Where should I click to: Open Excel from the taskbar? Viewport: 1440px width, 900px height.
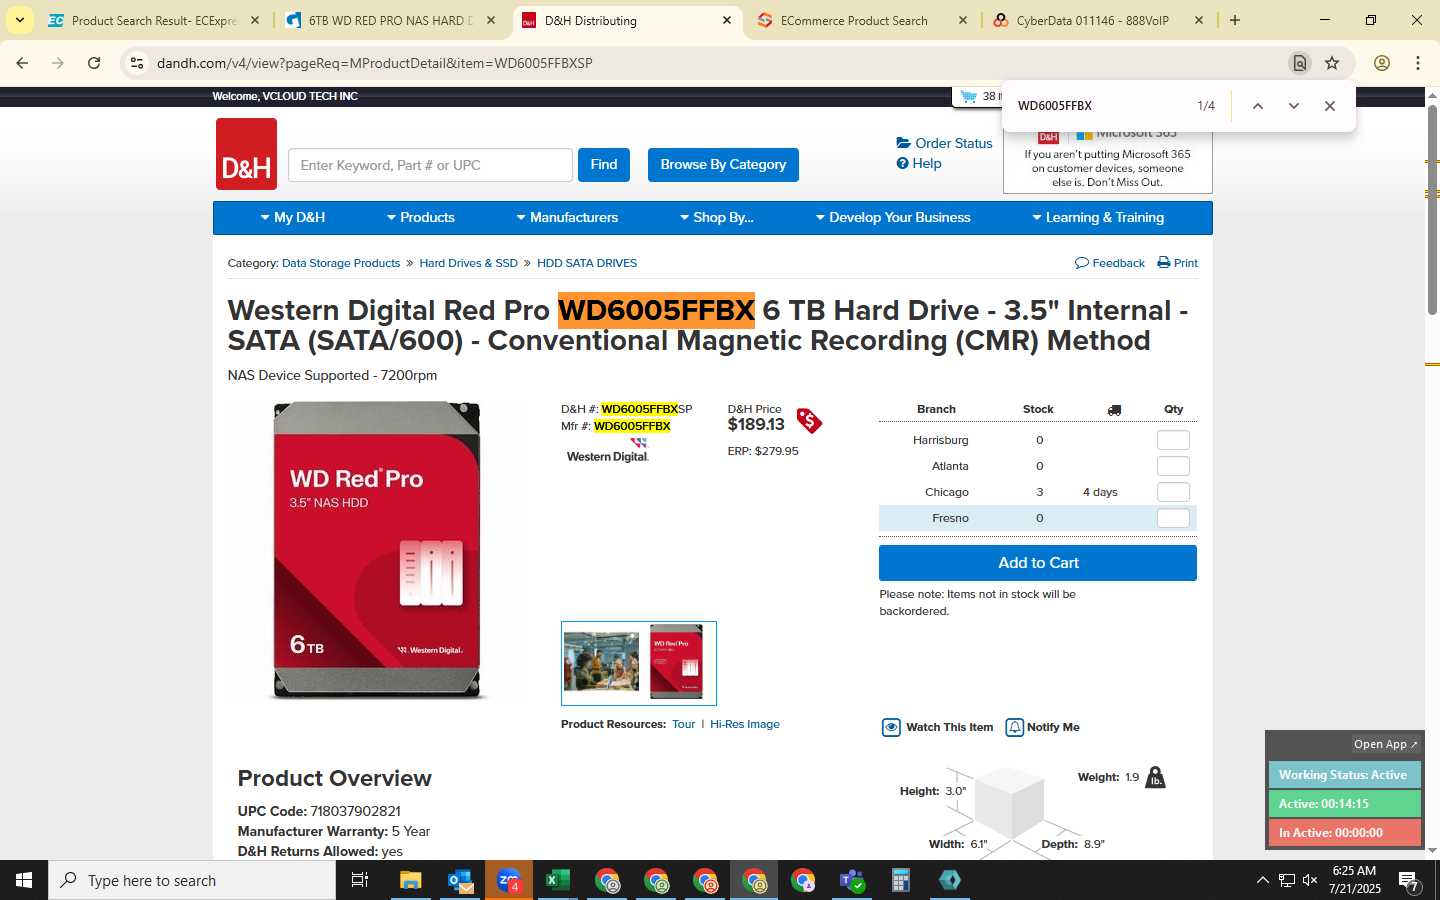[x=558, y=880]
